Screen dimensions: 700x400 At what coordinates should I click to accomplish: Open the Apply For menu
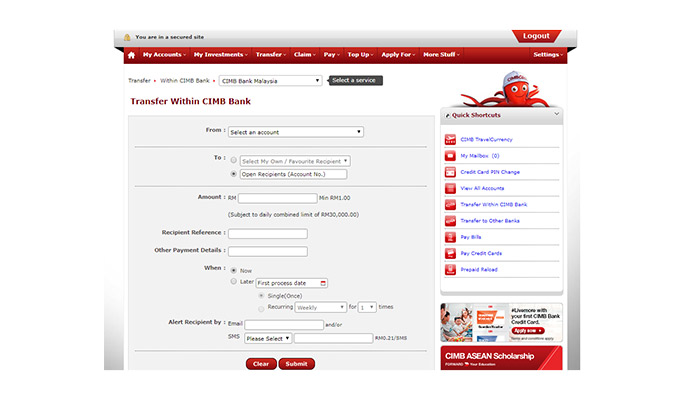click(398, 55)
